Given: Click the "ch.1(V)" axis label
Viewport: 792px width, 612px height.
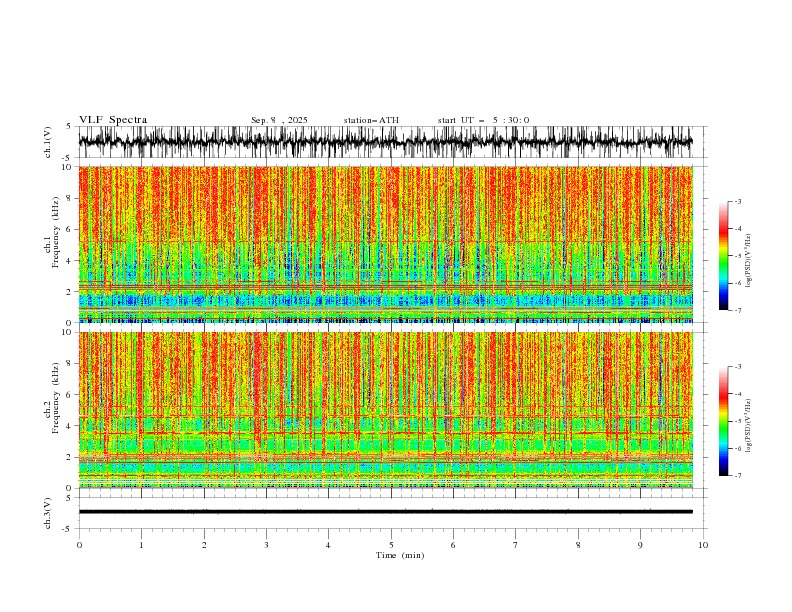Looking at the screenshot, I should click(x=48, y=142).
